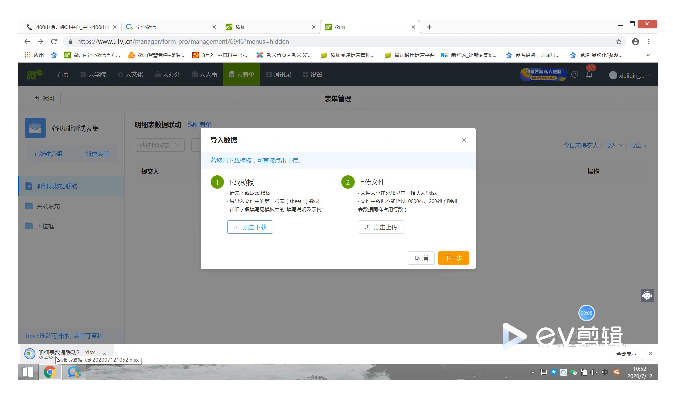Select the highlighted document item in sidebar

[71, 186]
